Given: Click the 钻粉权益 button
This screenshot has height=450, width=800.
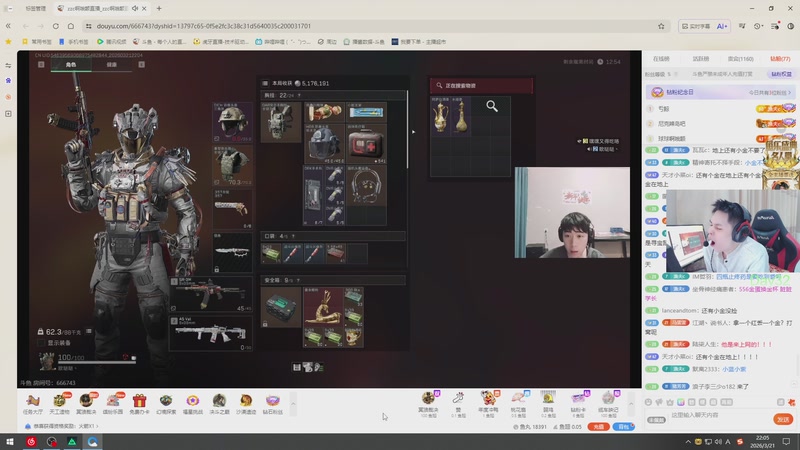Looking at the screenshot, I should point(781,74).
